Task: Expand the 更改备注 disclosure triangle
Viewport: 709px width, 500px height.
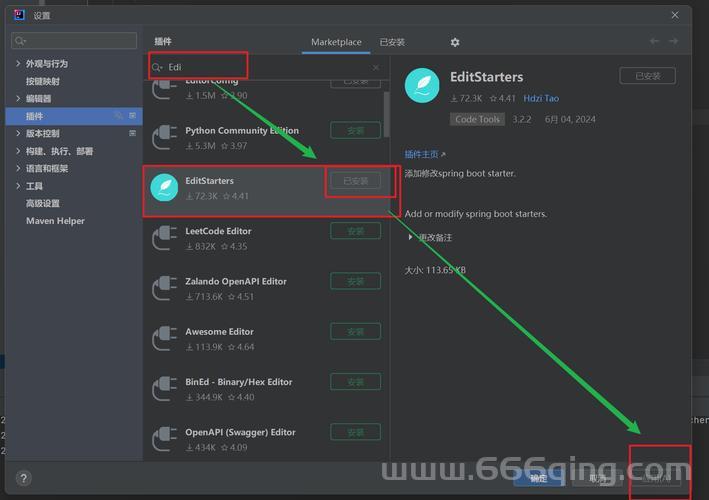Action: click(x=410, y=237)
